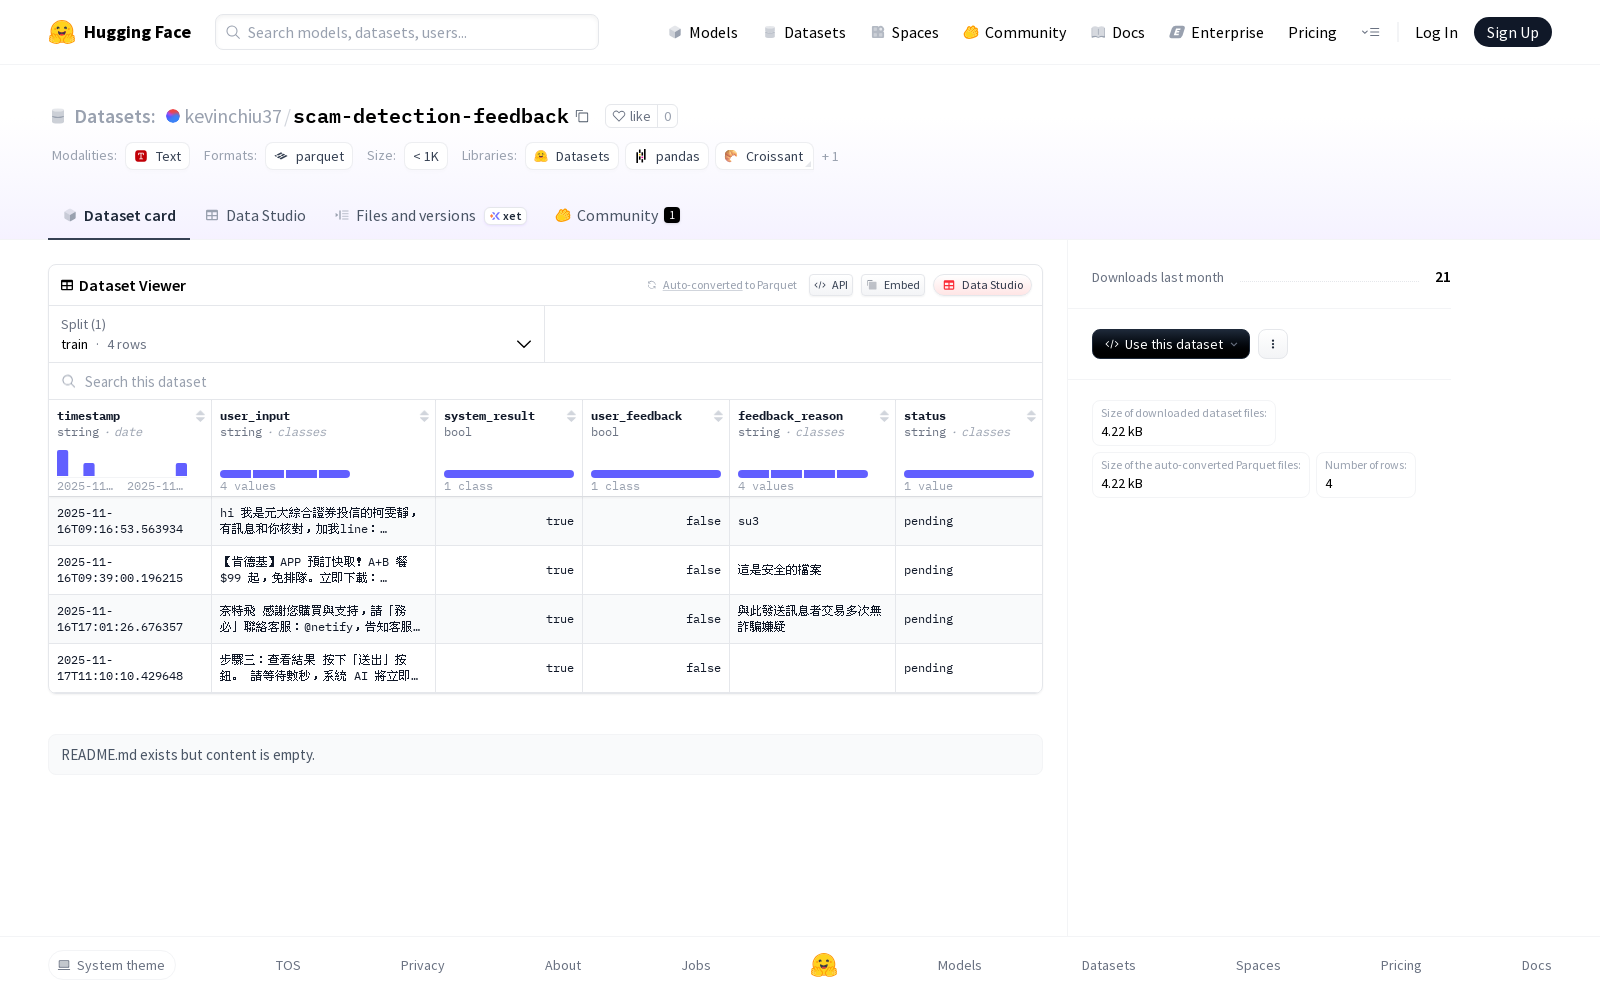
Task: Click the Hugging Face logo icon
Action: click(x=62, y=32)
